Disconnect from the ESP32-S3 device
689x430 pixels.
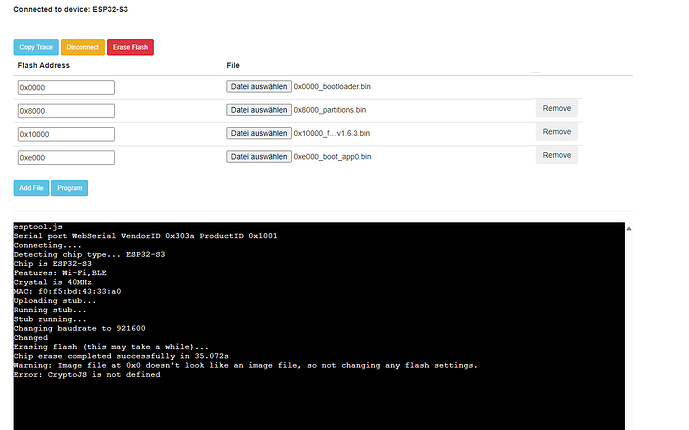pyautogui.click(x=83, y=47)
